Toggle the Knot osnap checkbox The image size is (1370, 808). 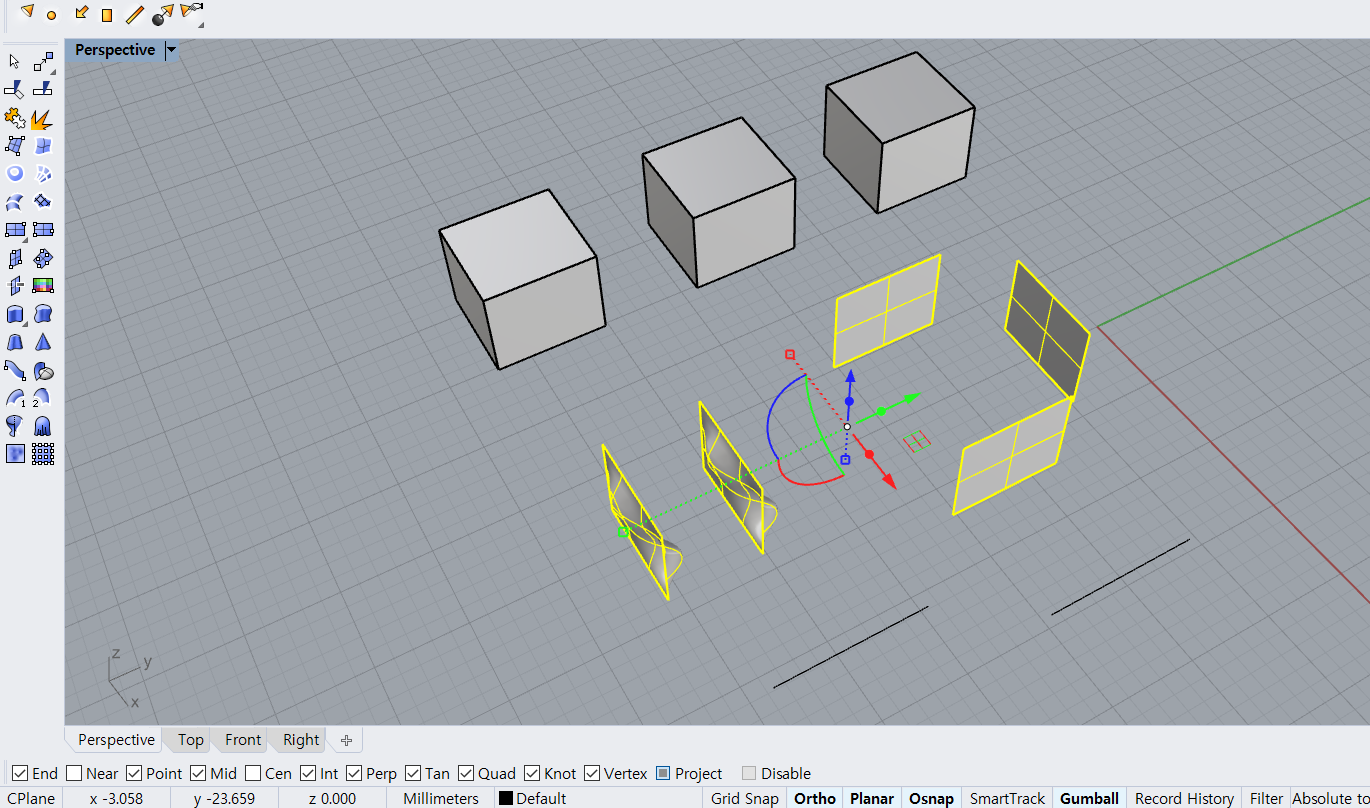(531, 773)
